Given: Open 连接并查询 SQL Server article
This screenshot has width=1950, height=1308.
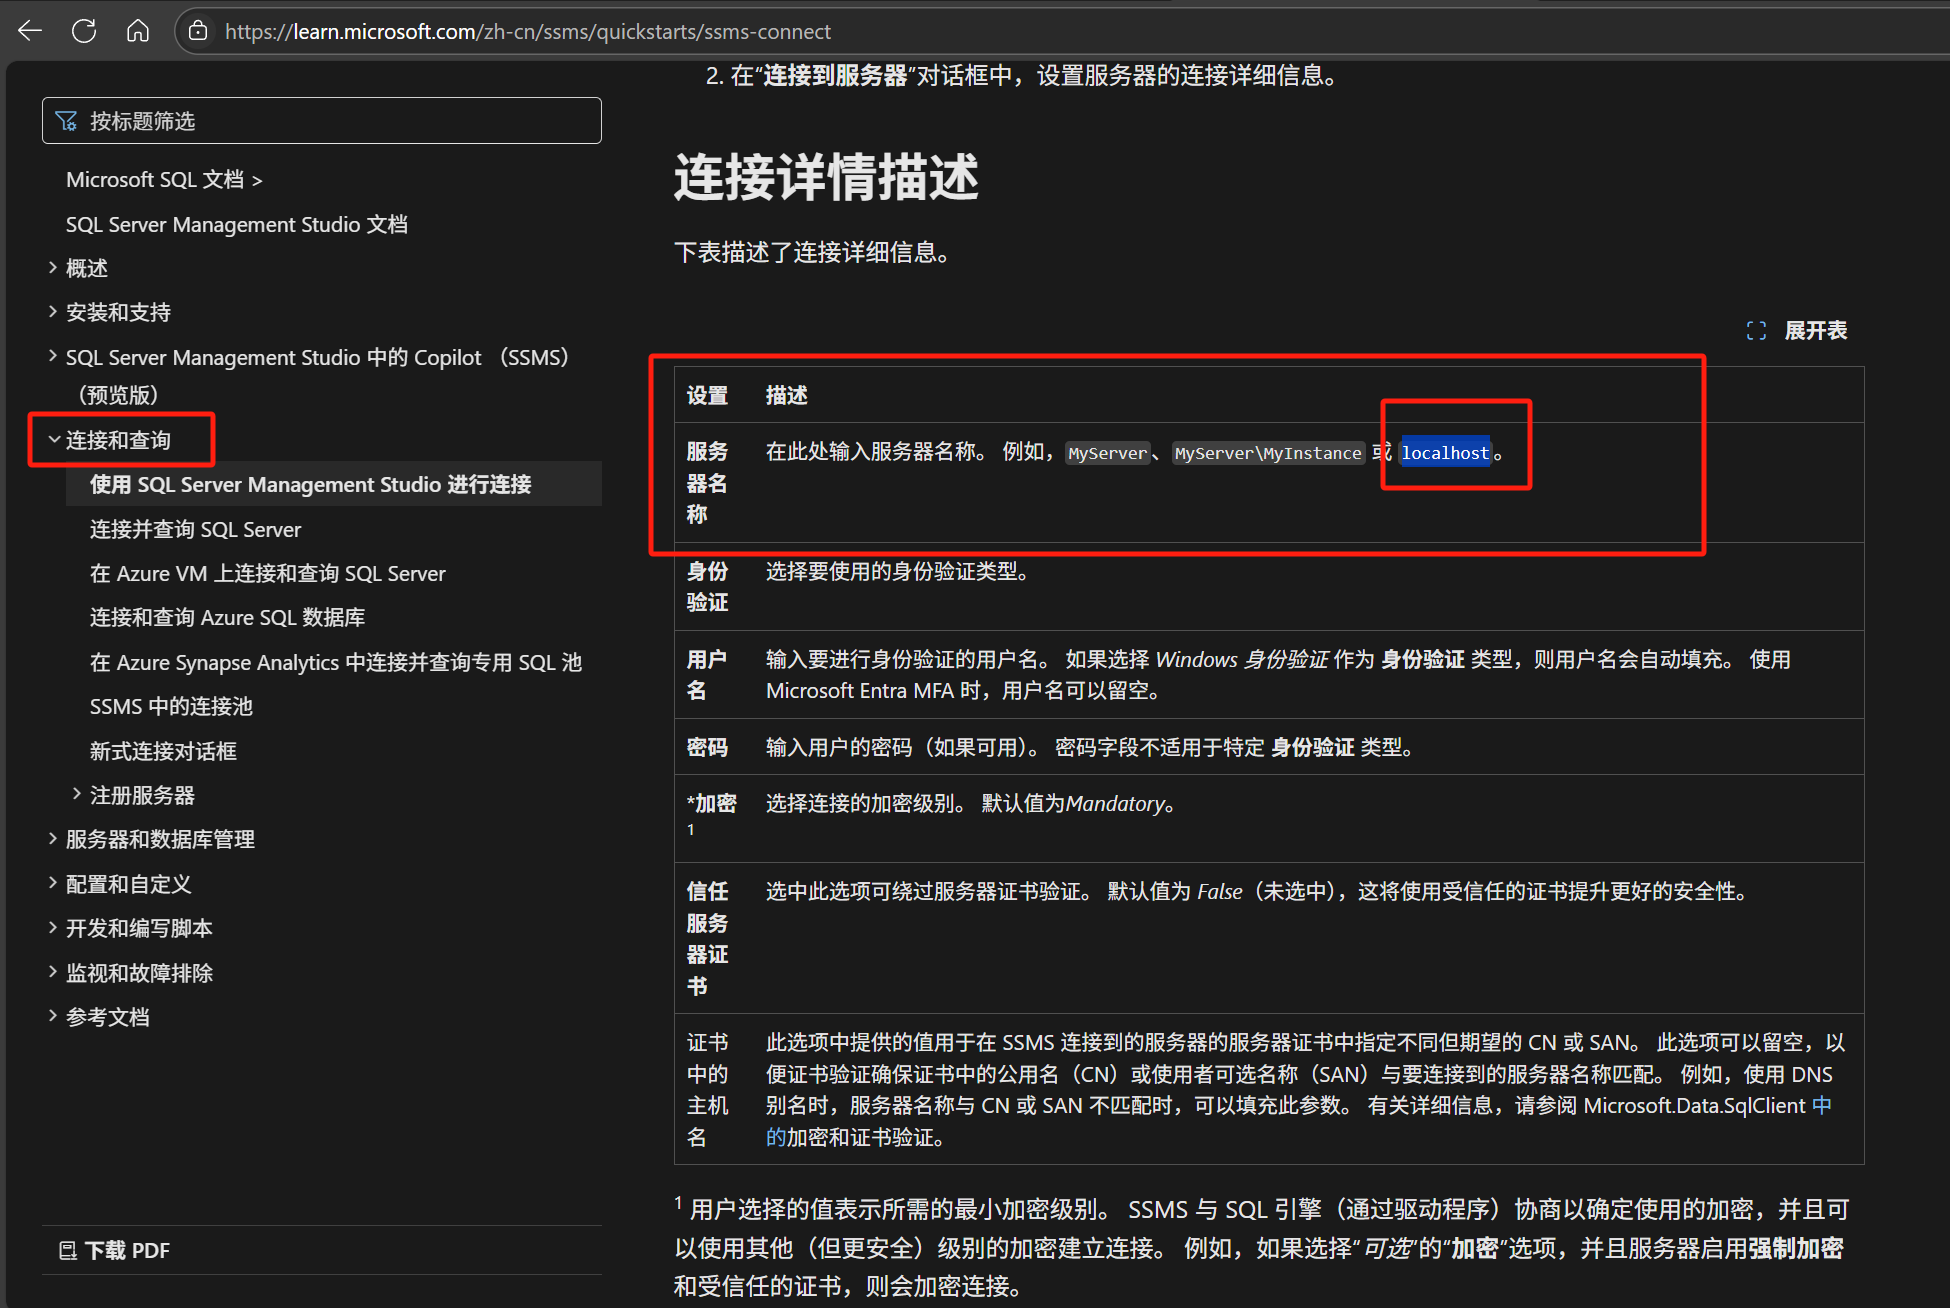Looking at the screenshot, I should coord(195,529).
